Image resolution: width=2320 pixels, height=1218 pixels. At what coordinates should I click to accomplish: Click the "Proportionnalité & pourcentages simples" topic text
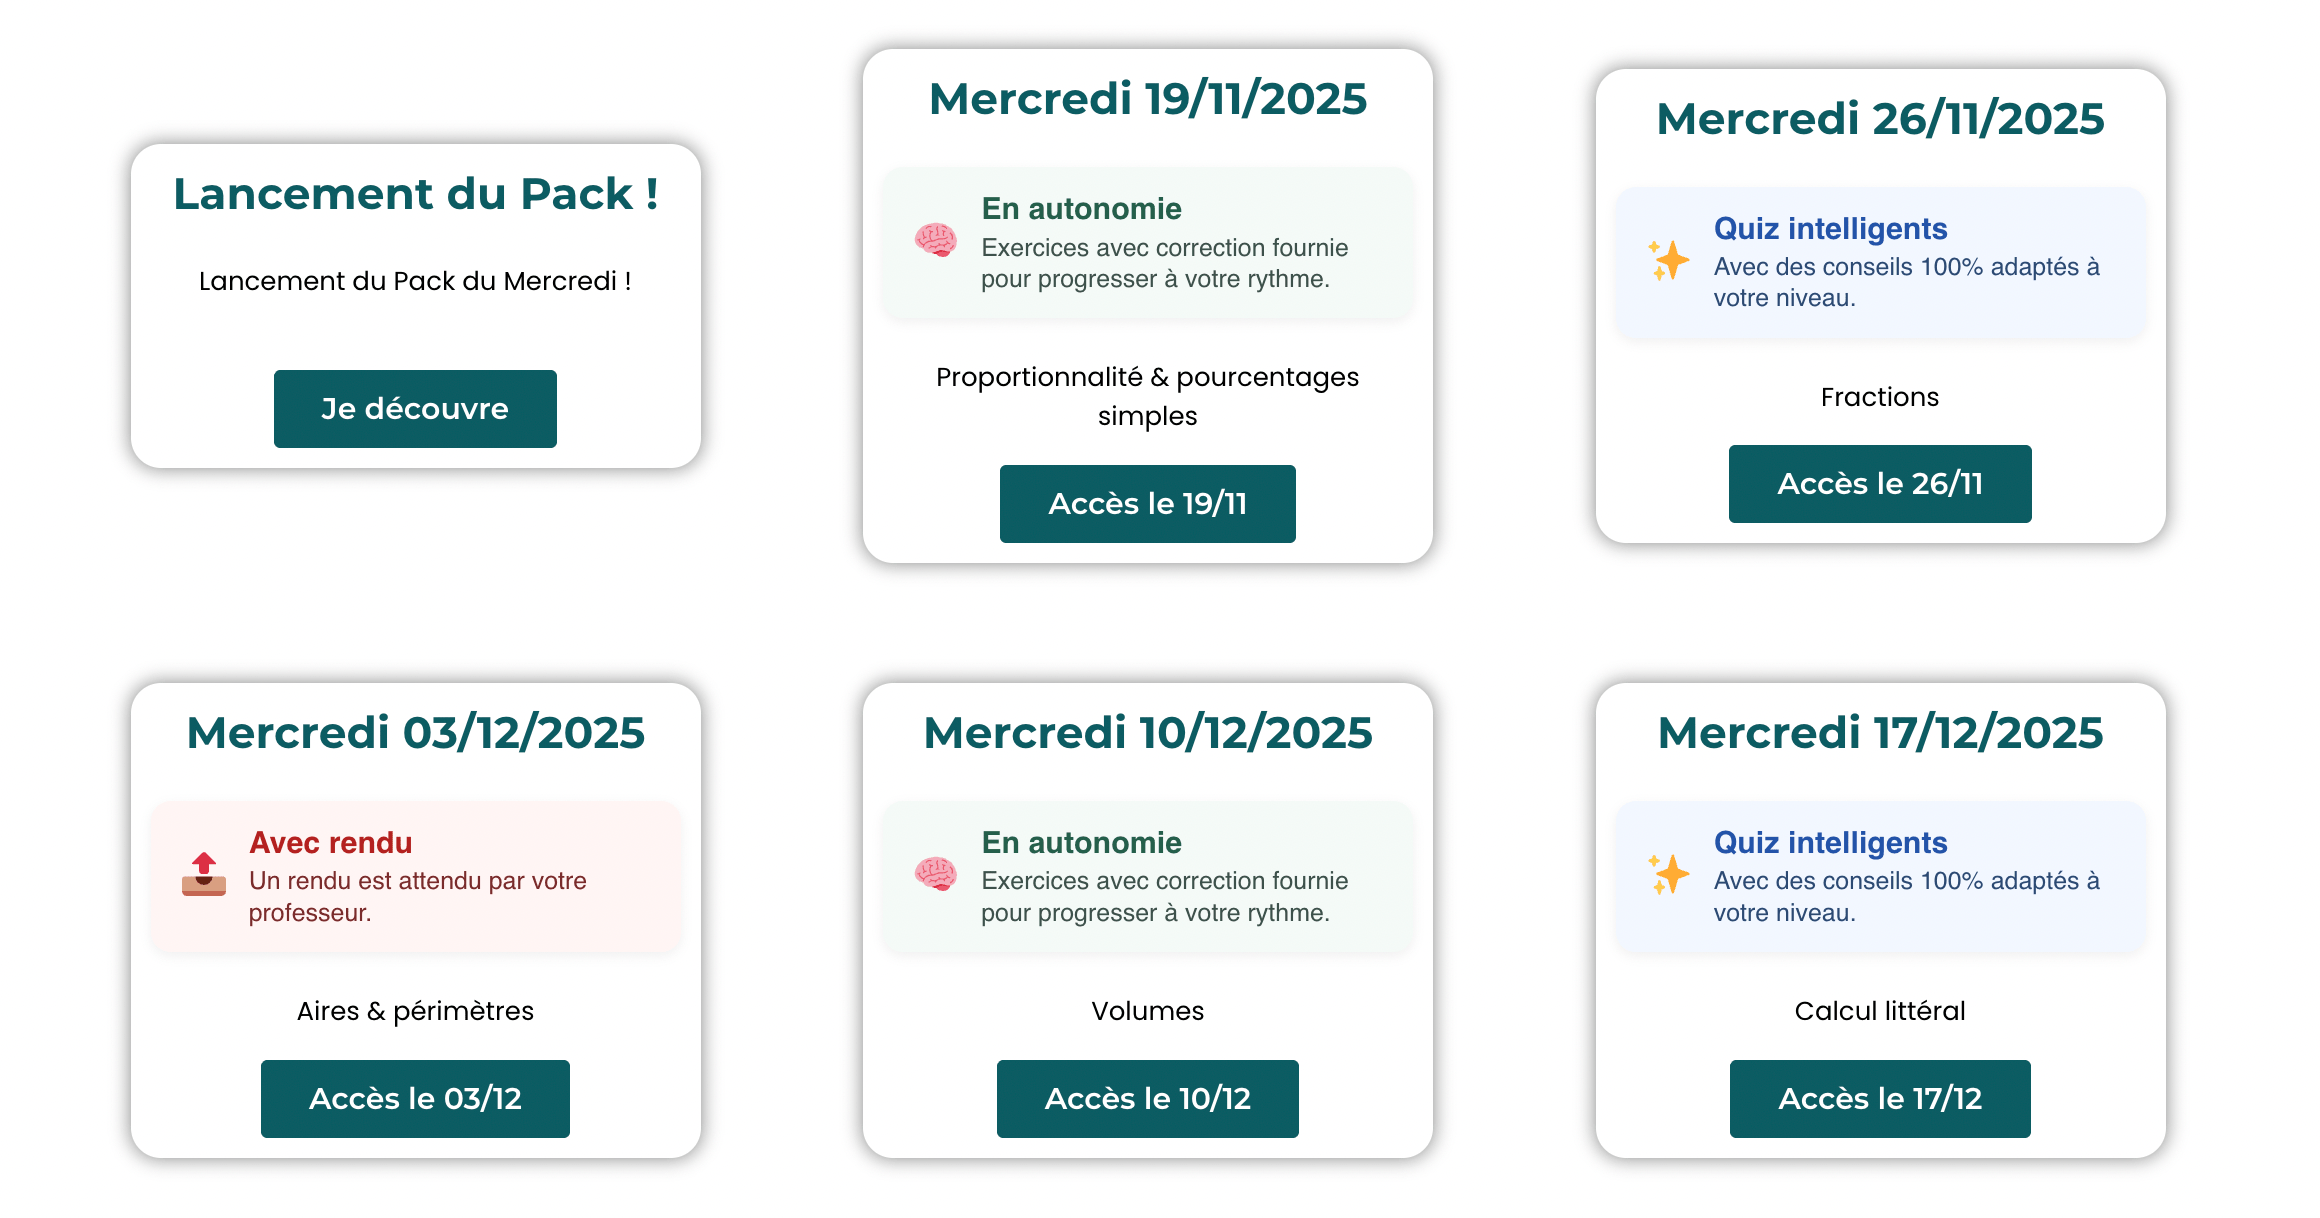tap(1147, 396)
